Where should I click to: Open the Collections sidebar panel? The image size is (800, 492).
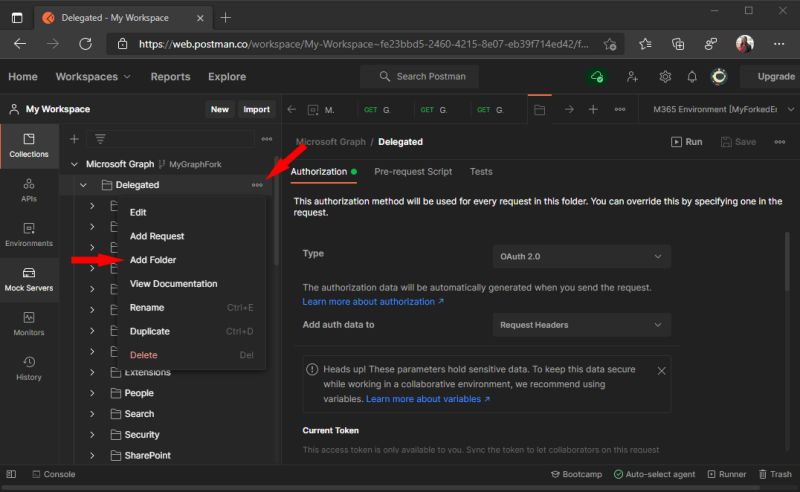[x=29, y=146]
